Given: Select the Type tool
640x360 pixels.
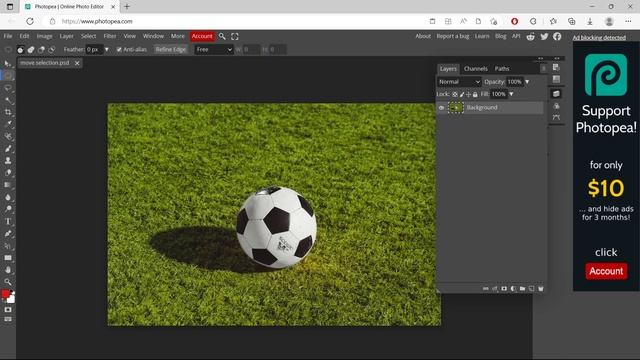Looking at the screenshot, I should pyautogui.click(x=8, y=221).
